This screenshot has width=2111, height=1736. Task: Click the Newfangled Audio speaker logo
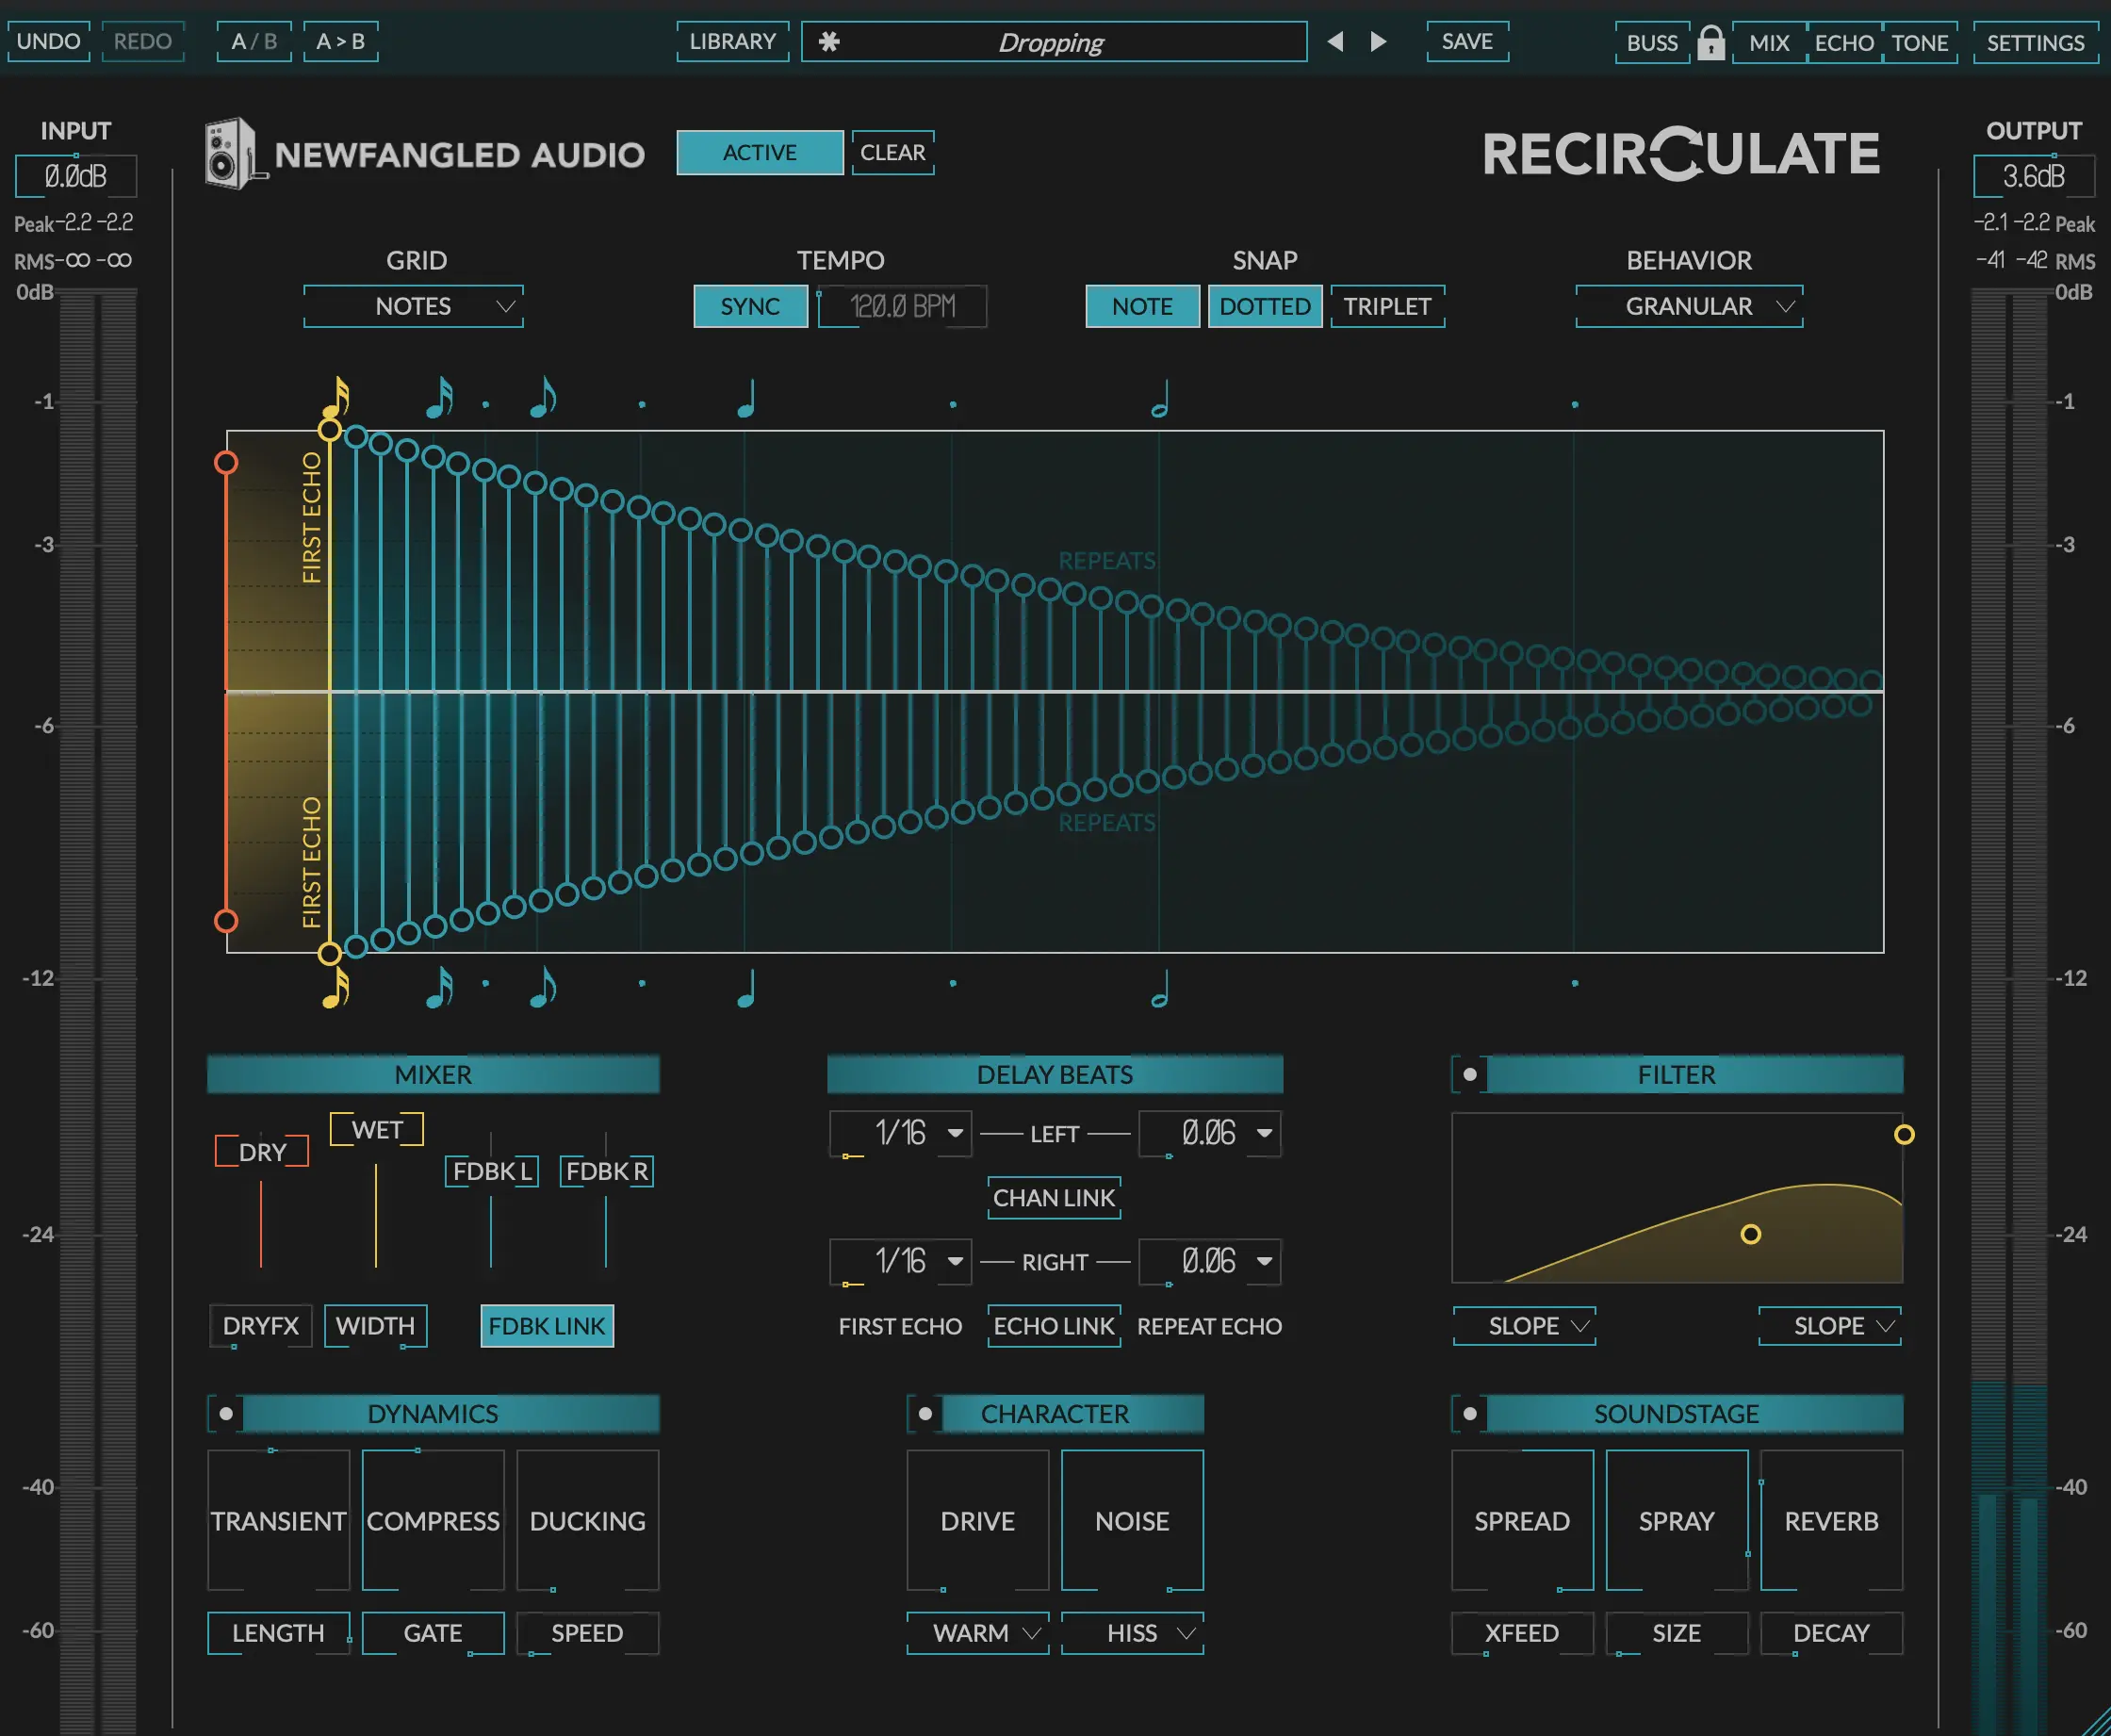click(x=231, y=153)
